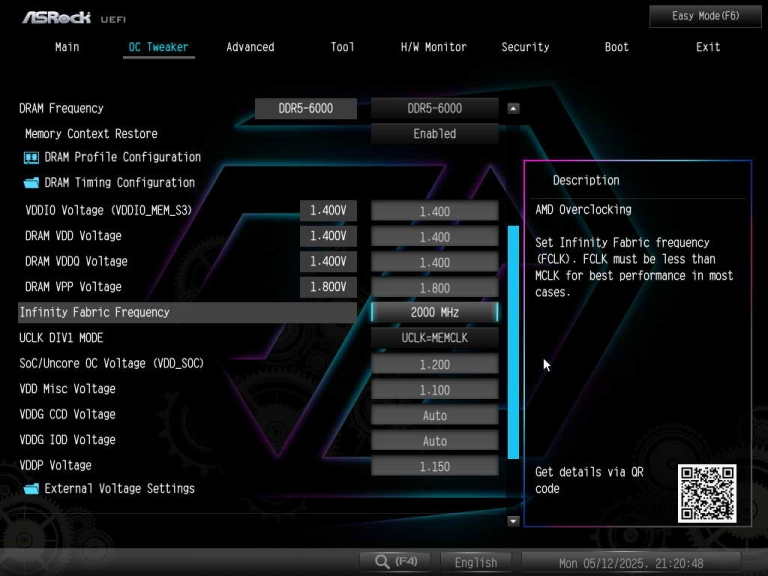768x576 pixels.
Task: Click DRAM VDD current value 1.400V readout
Action: click(328, 236)
